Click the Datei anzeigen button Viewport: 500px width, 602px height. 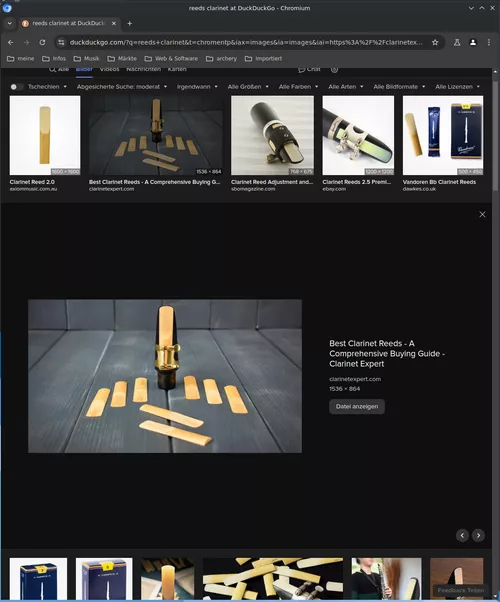(x=357, y=407)
